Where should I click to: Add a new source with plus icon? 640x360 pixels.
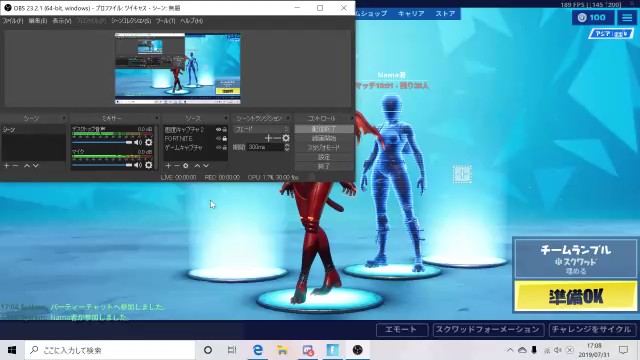point(168,166)
